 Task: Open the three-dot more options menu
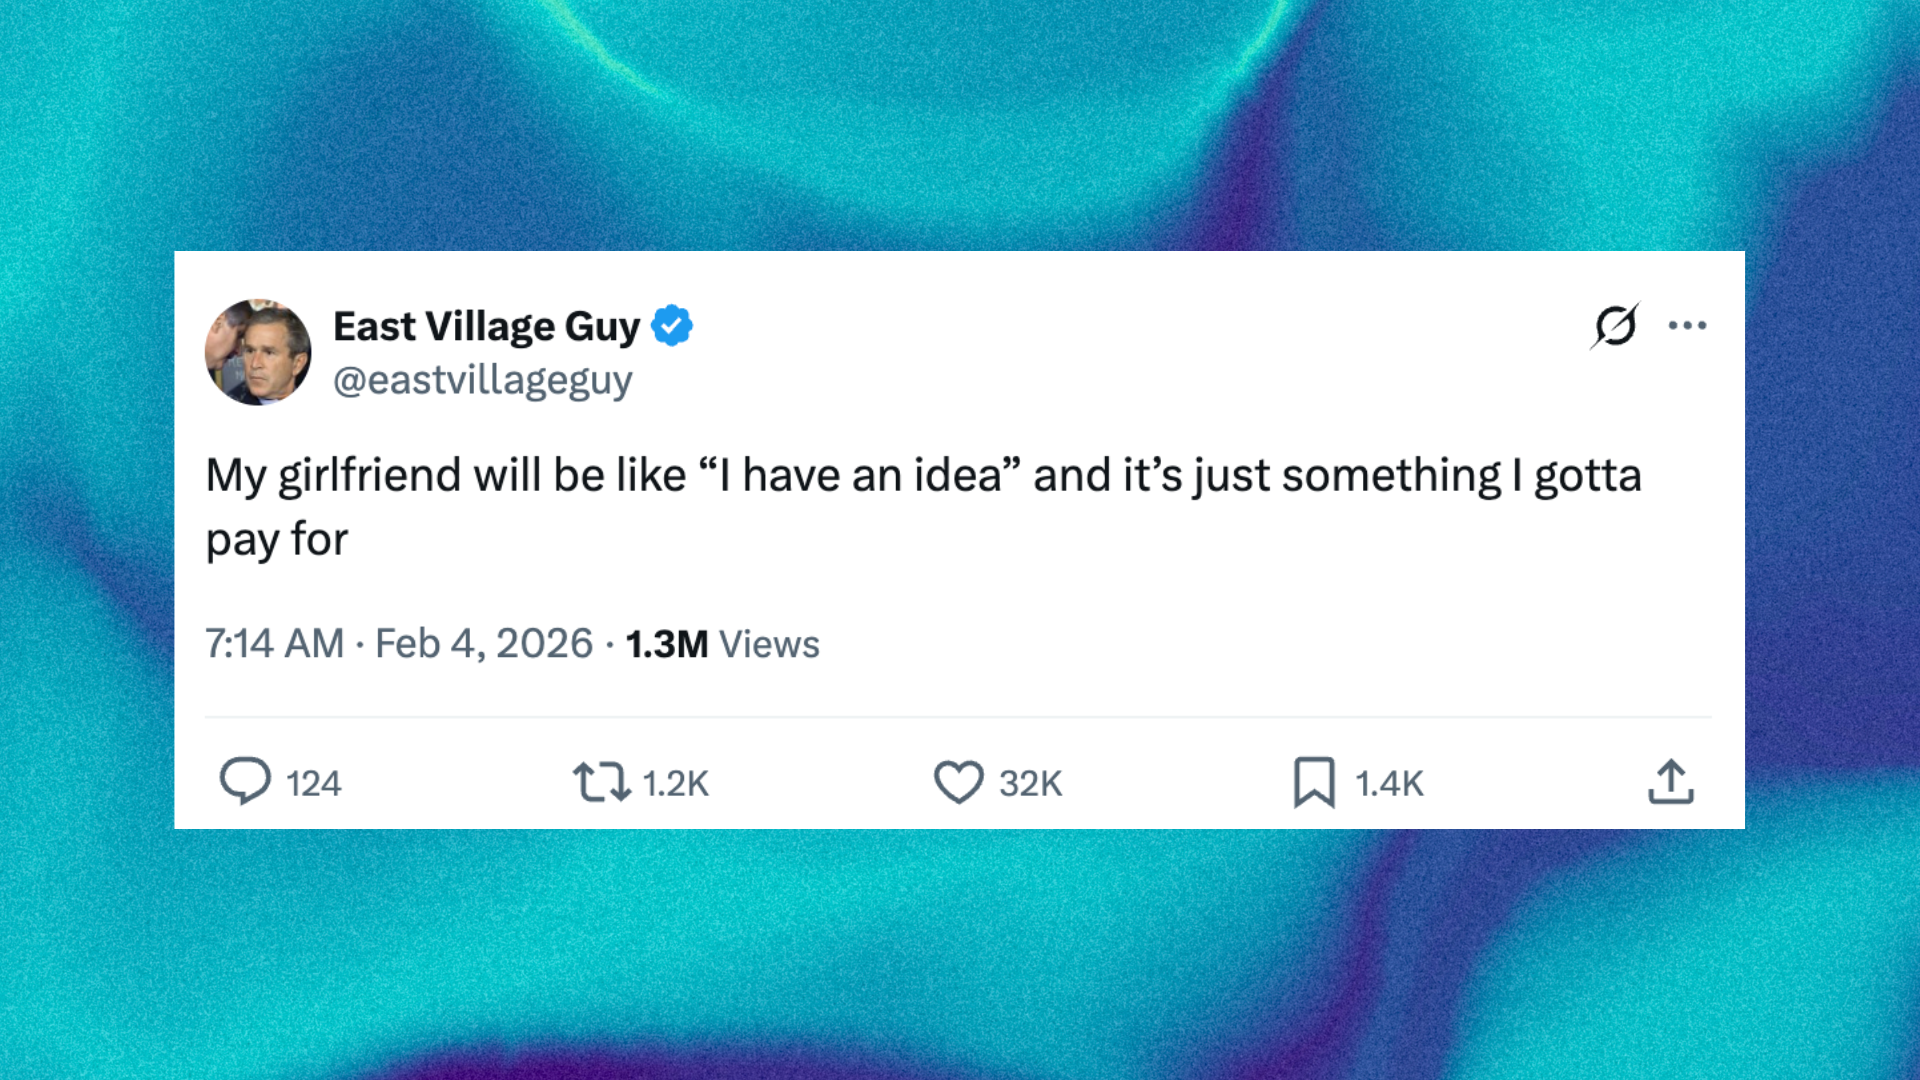(x=1687, y=325)
